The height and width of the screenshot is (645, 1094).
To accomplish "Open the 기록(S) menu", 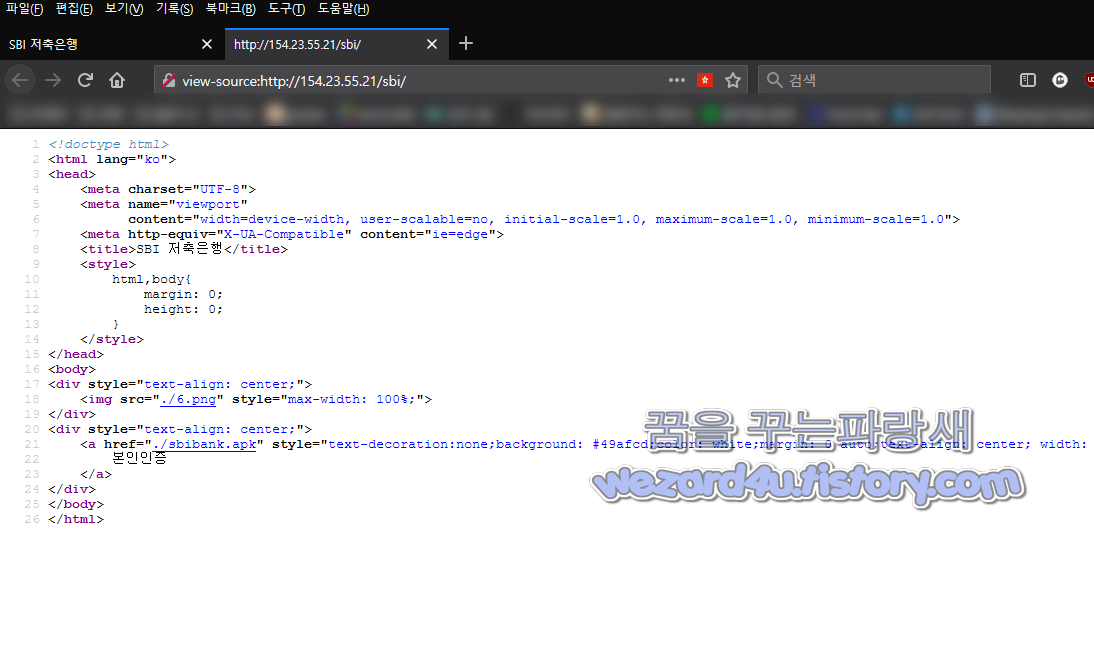I will (174, 9).
